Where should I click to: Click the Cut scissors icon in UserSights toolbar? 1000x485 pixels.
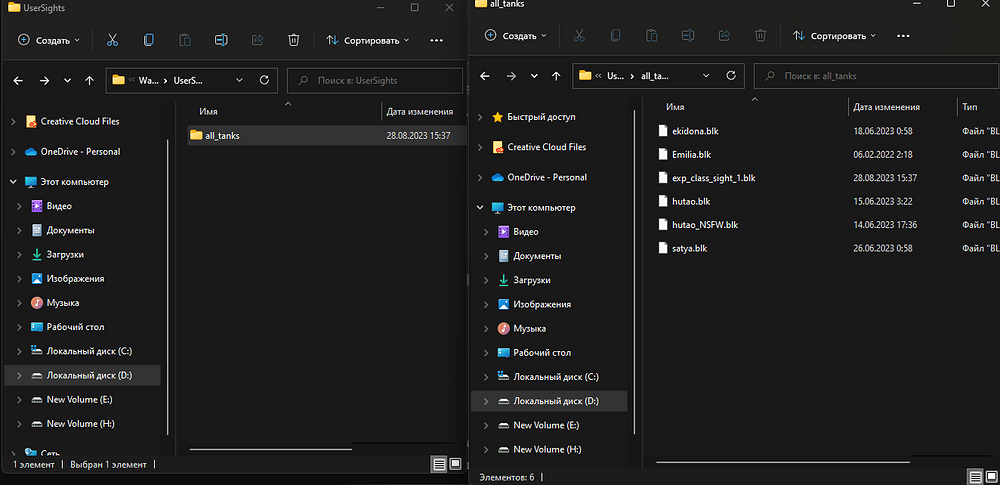[x=112, y=40]
